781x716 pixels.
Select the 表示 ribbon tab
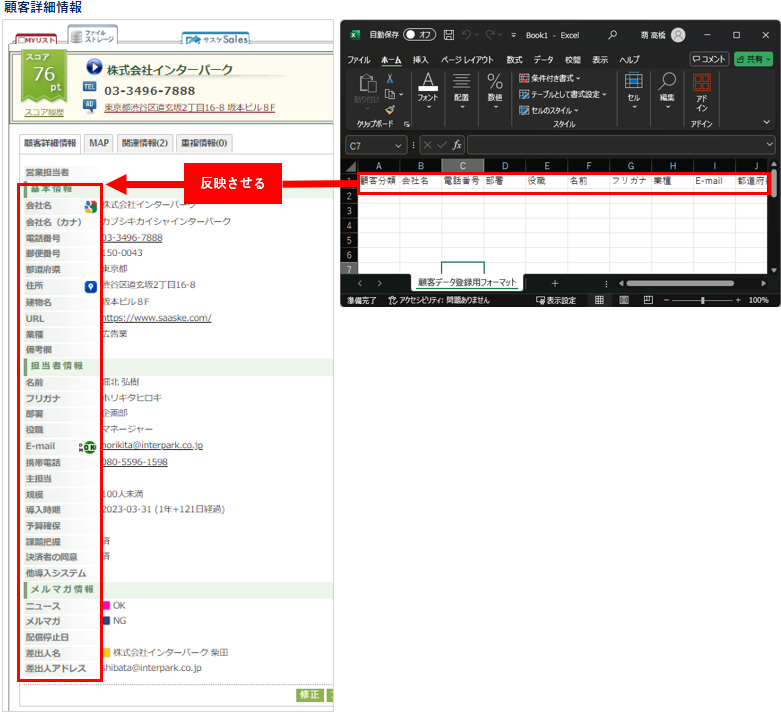point(600,60)
